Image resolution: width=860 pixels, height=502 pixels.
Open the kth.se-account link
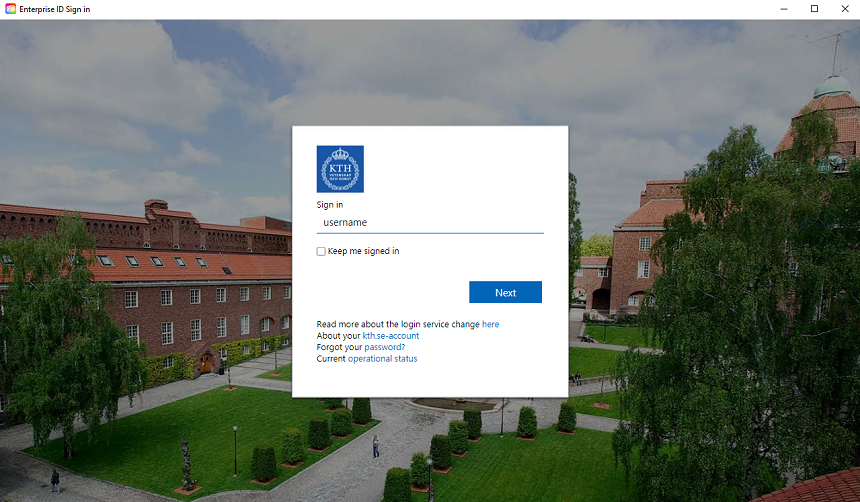coord(386,335)
